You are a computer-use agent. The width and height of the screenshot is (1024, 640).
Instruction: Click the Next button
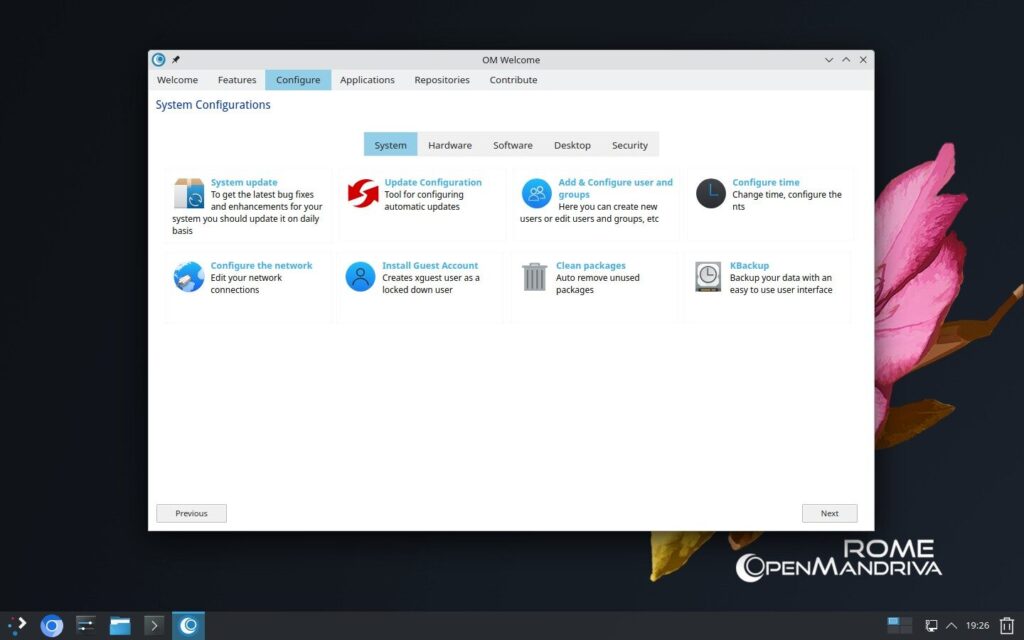[829, 513]
